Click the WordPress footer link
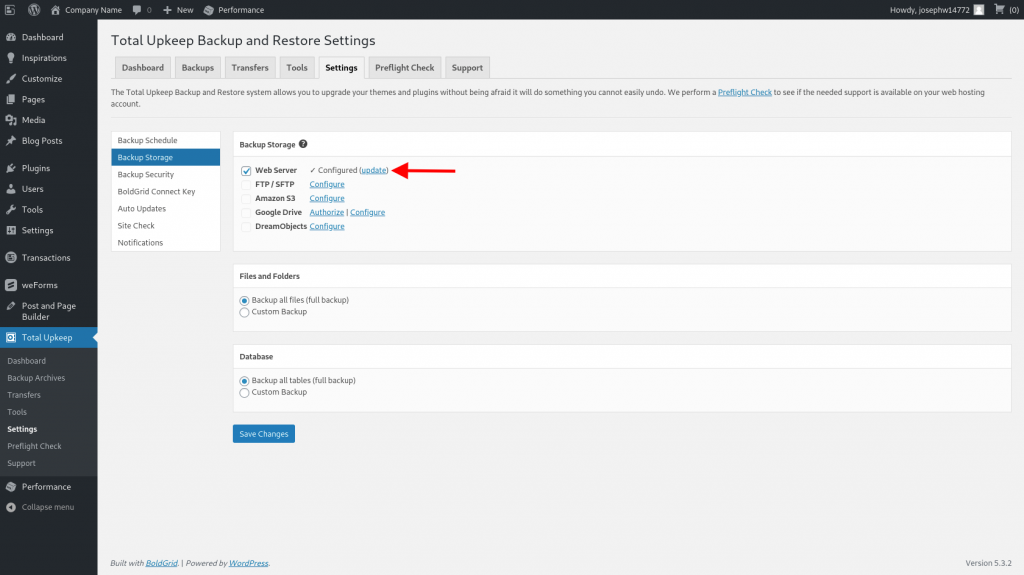The width and height of the screenshot is (1024, 575). [248, 563]
